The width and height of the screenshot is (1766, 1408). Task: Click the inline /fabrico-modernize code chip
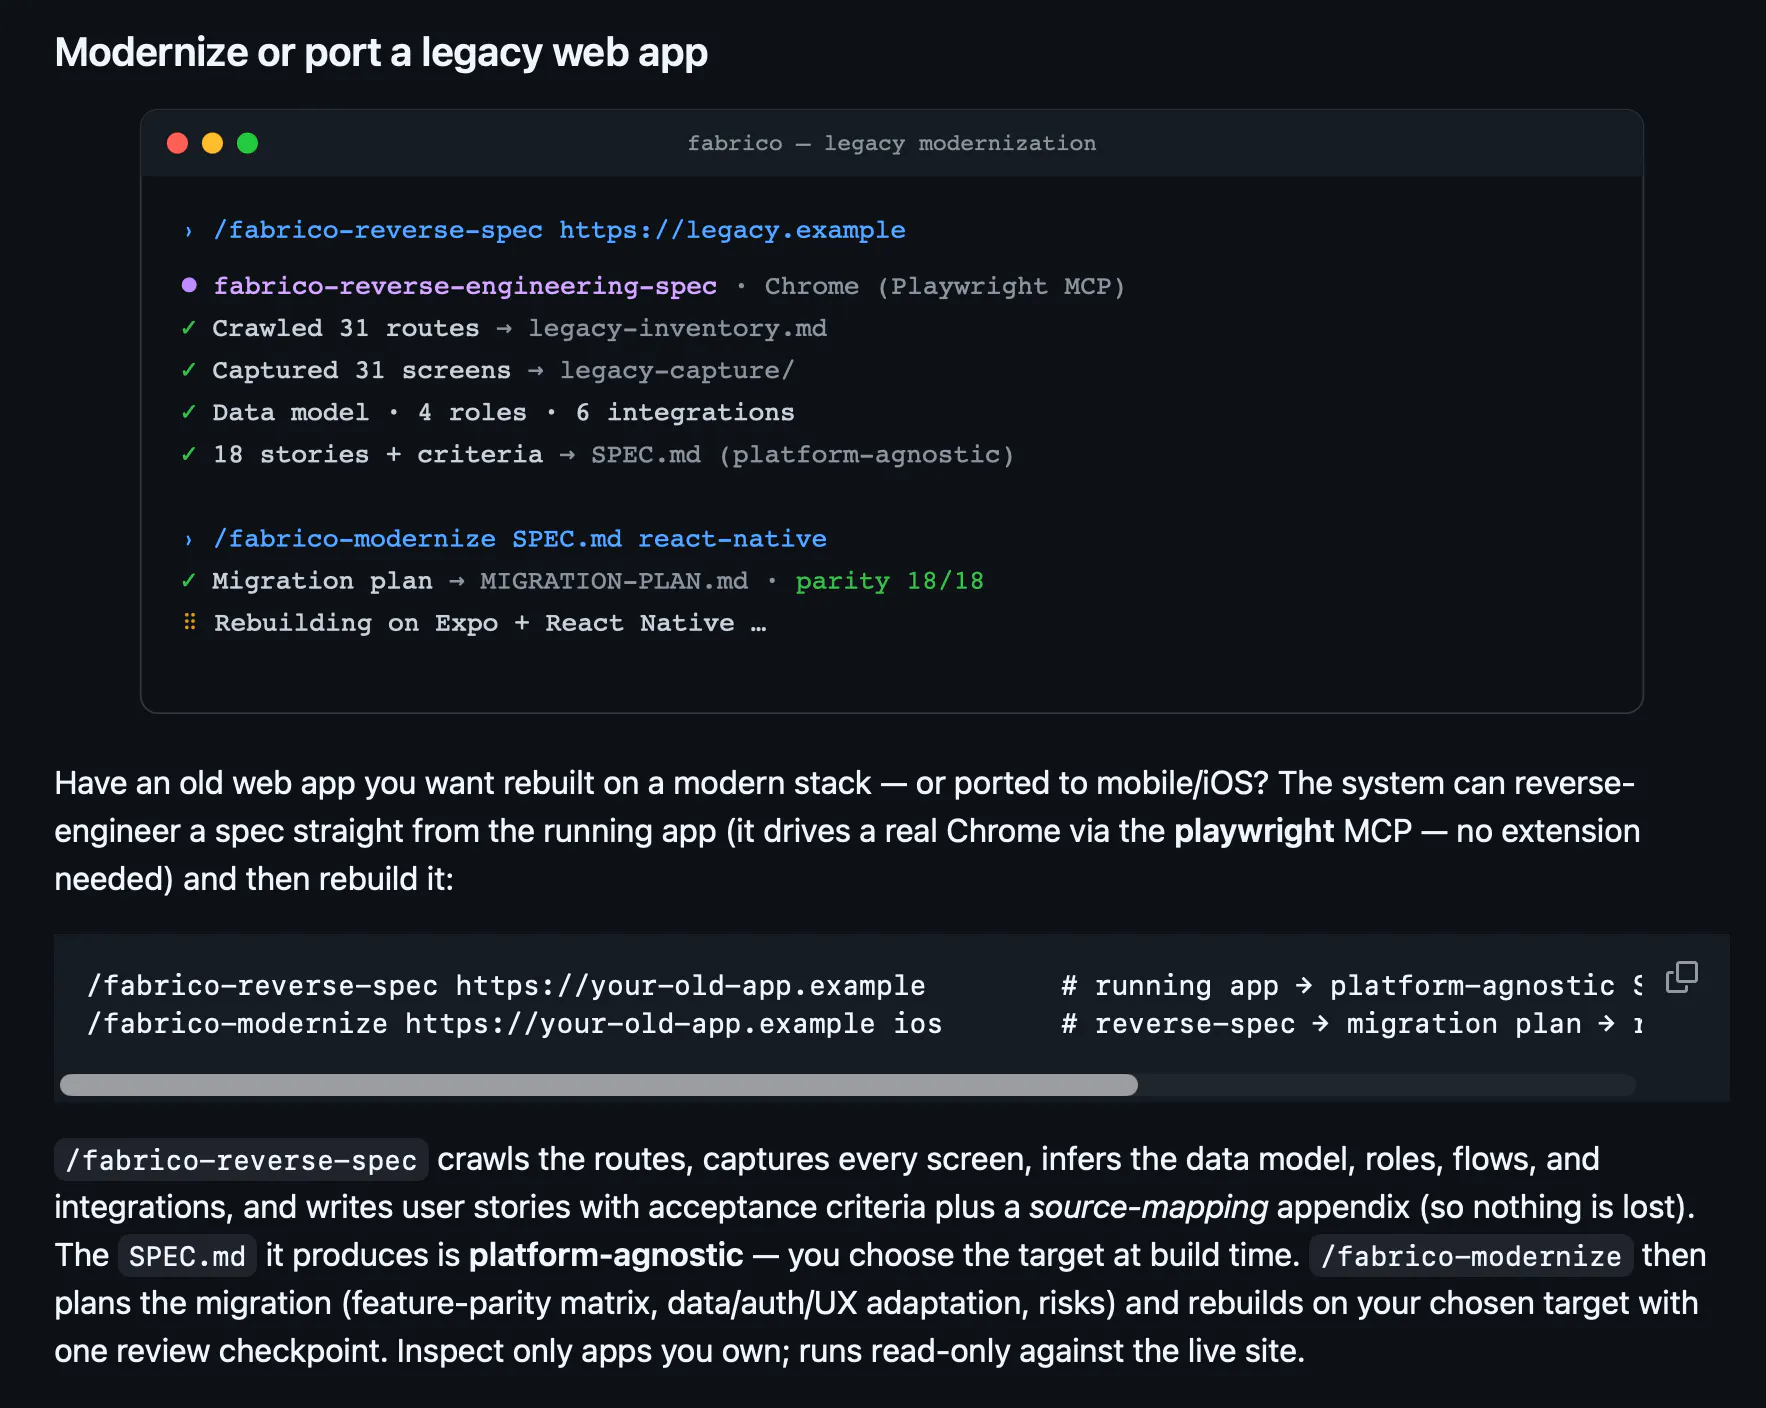click(x=1471, y=1256)
